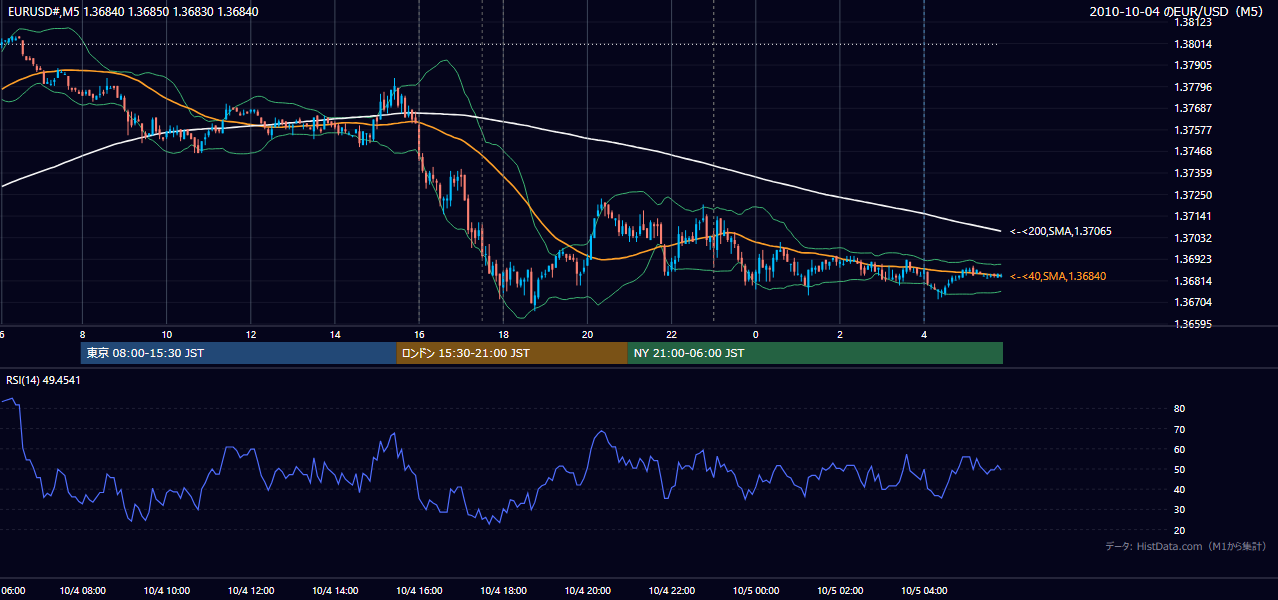This screenshot has width=1278, height=600.
Task: Click hour label 14 under price chart
Action: 334,334
